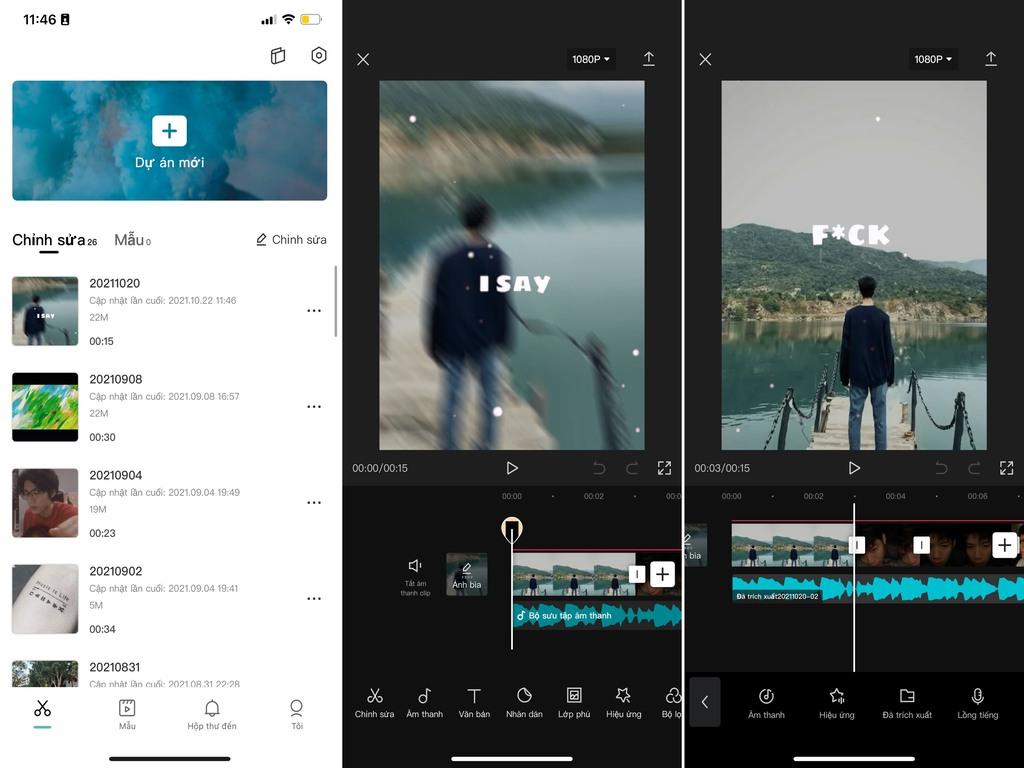Open the 1080P resolution dropdown
This screenshot has height=768, width=1024.
point(590,58)
